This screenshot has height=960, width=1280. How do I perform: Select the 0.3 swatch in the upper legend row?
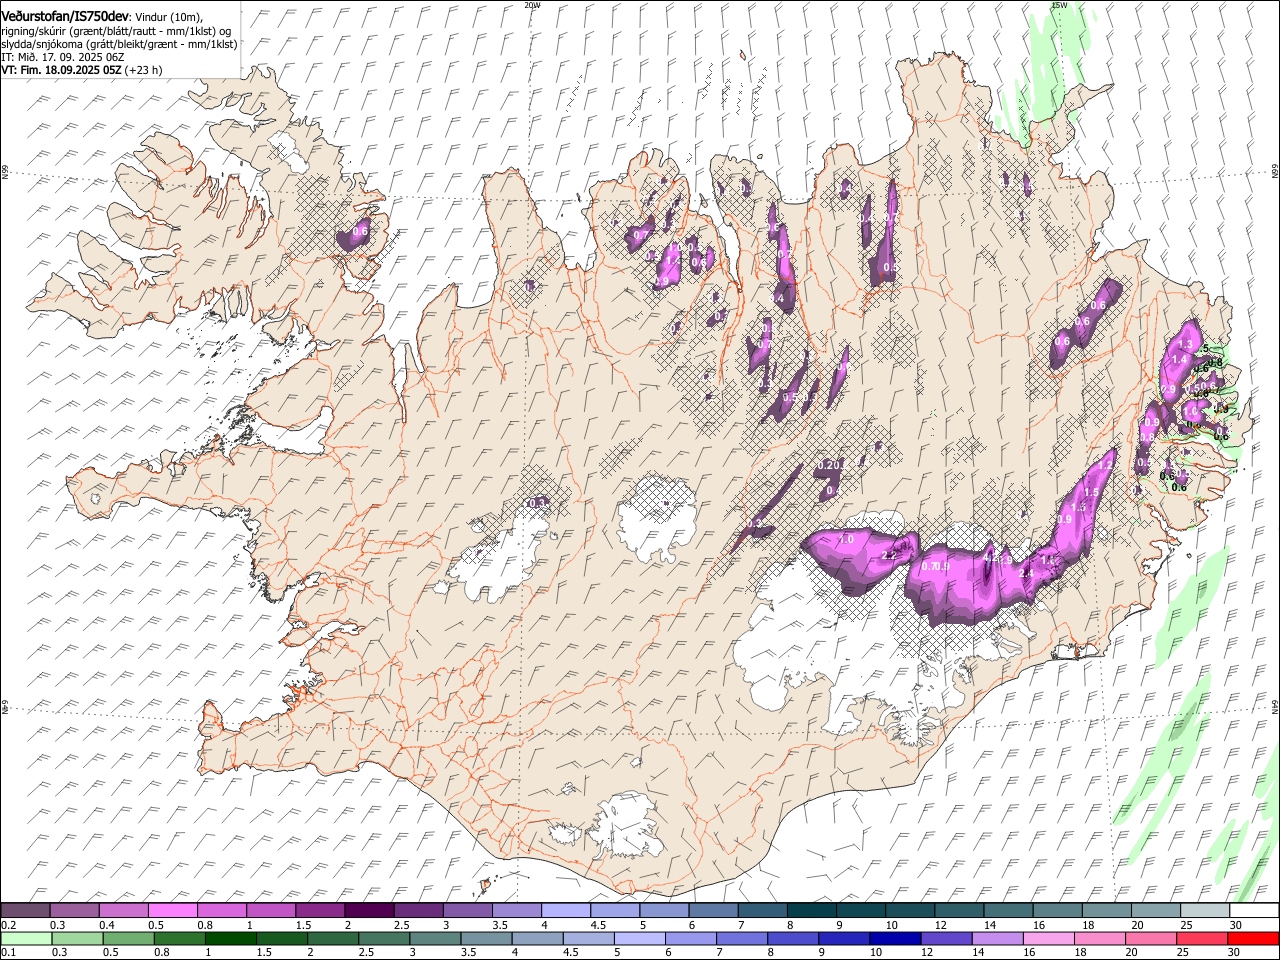pos(74,911)
